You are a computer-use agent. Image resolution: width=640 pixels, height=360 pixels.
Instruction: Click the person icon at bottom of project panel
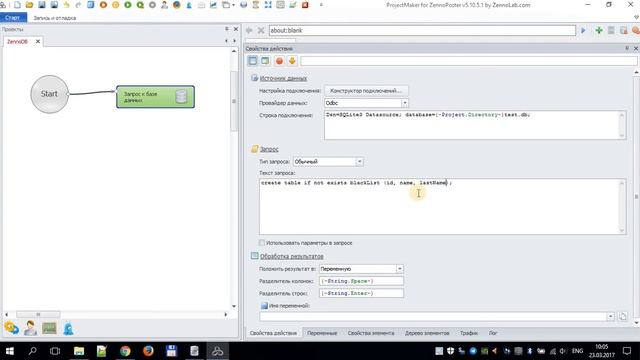(30, 328)
